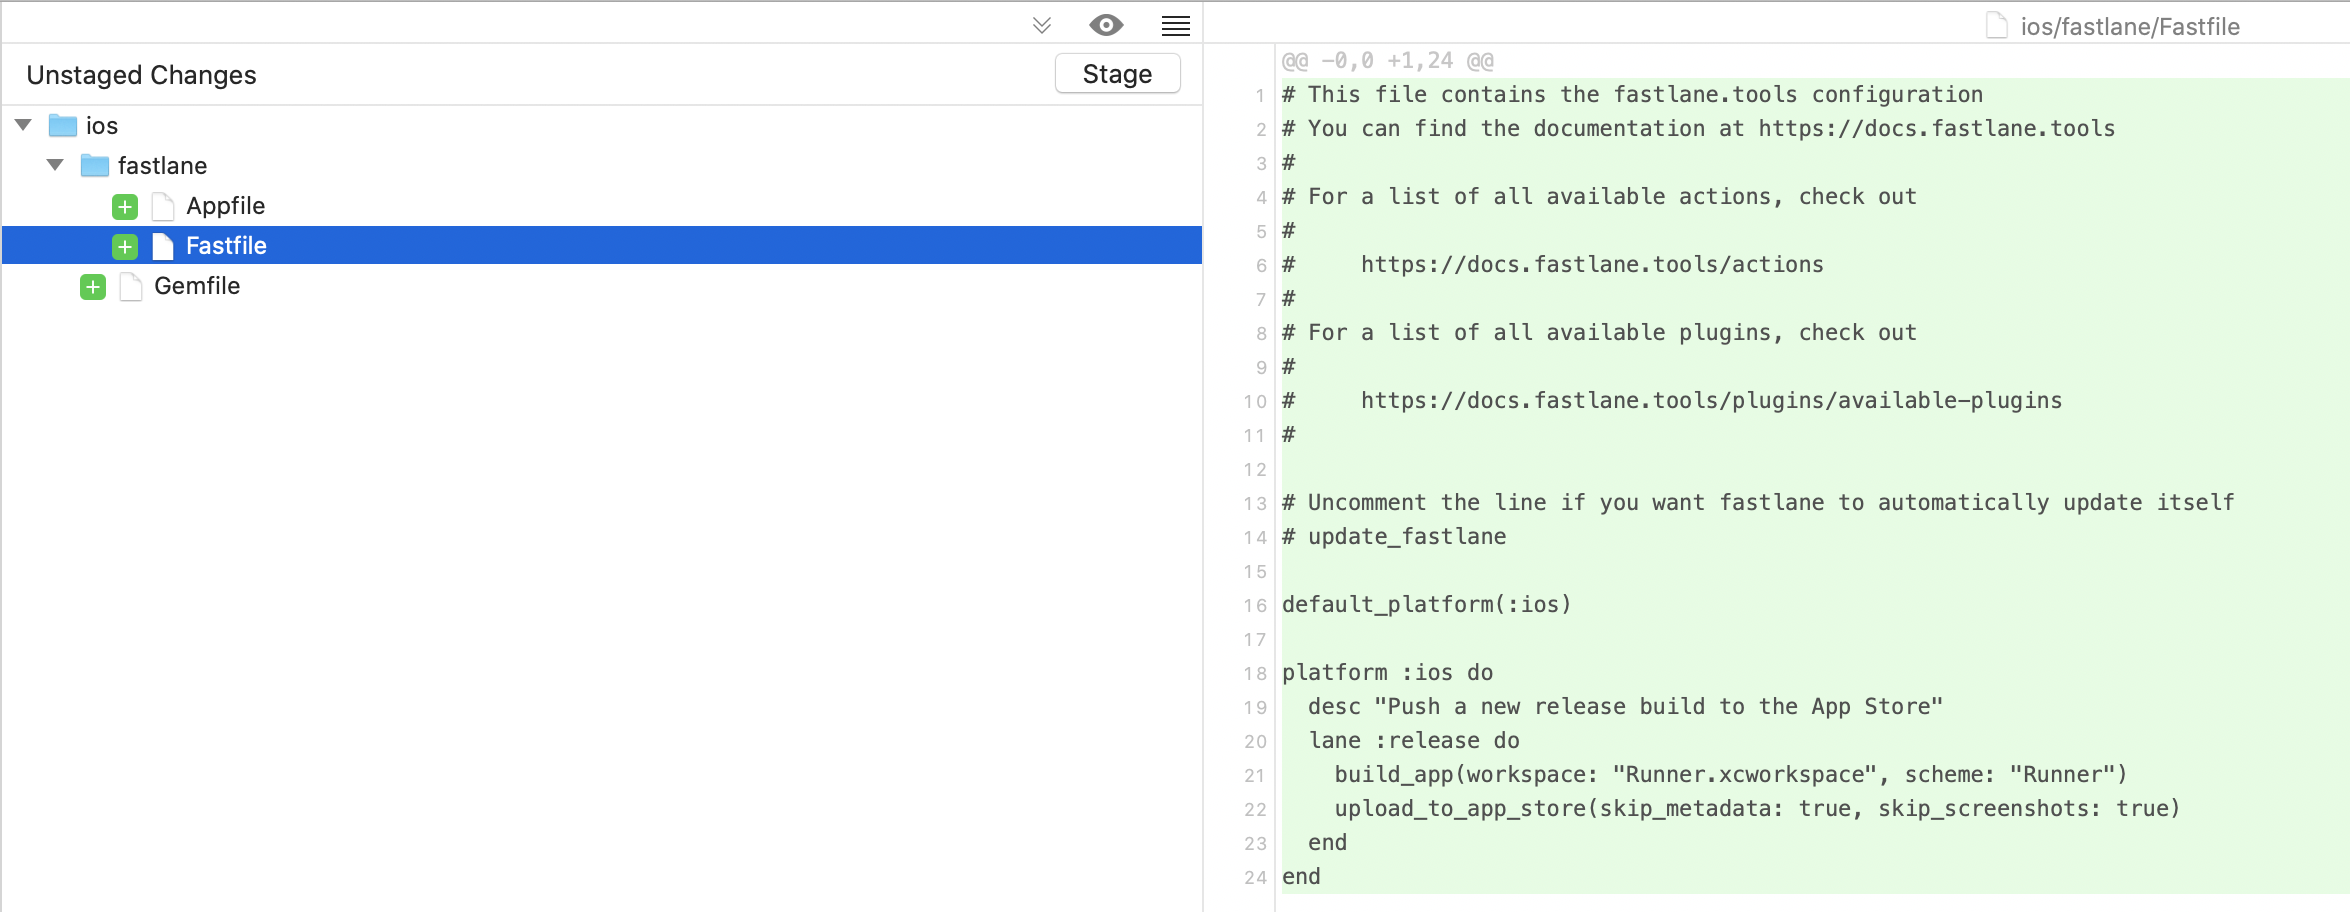Click the Appfile document icon
Screen dimensions: 2350x912
[163, 207]
